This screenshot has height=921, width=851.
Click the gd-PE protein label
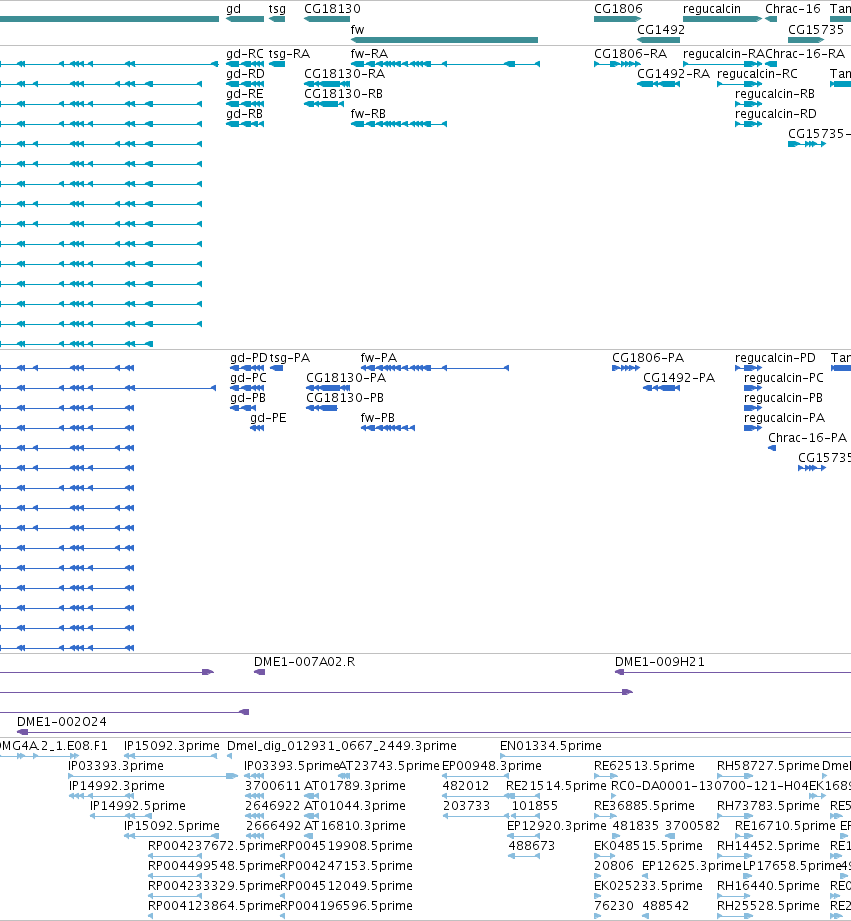point(268,418)
